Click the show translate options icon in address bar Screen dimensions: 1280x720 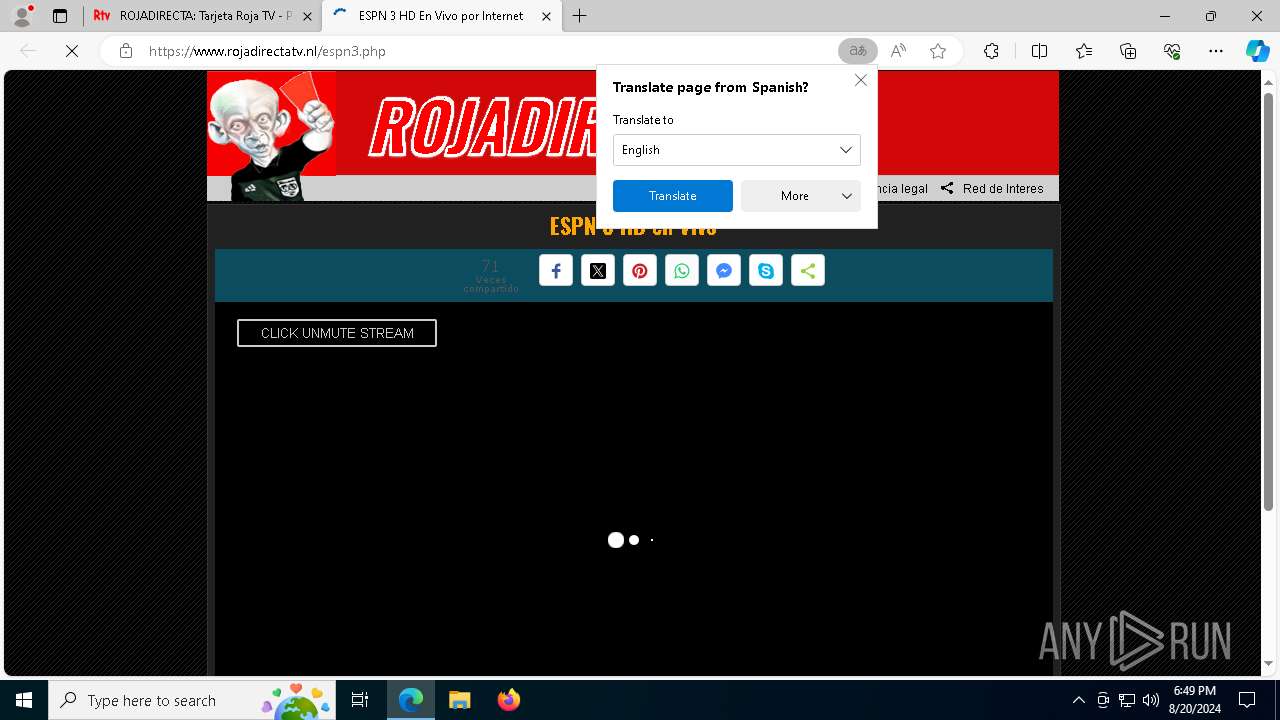(x=857, y=51)
